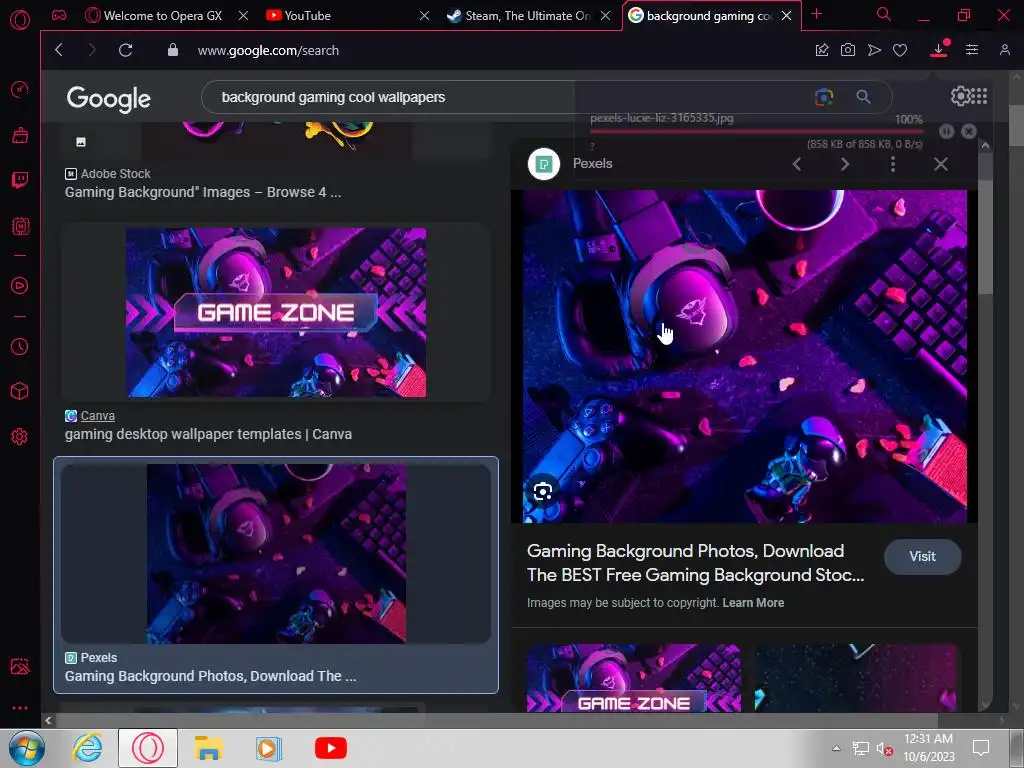View site security lock info

(172, 50)
